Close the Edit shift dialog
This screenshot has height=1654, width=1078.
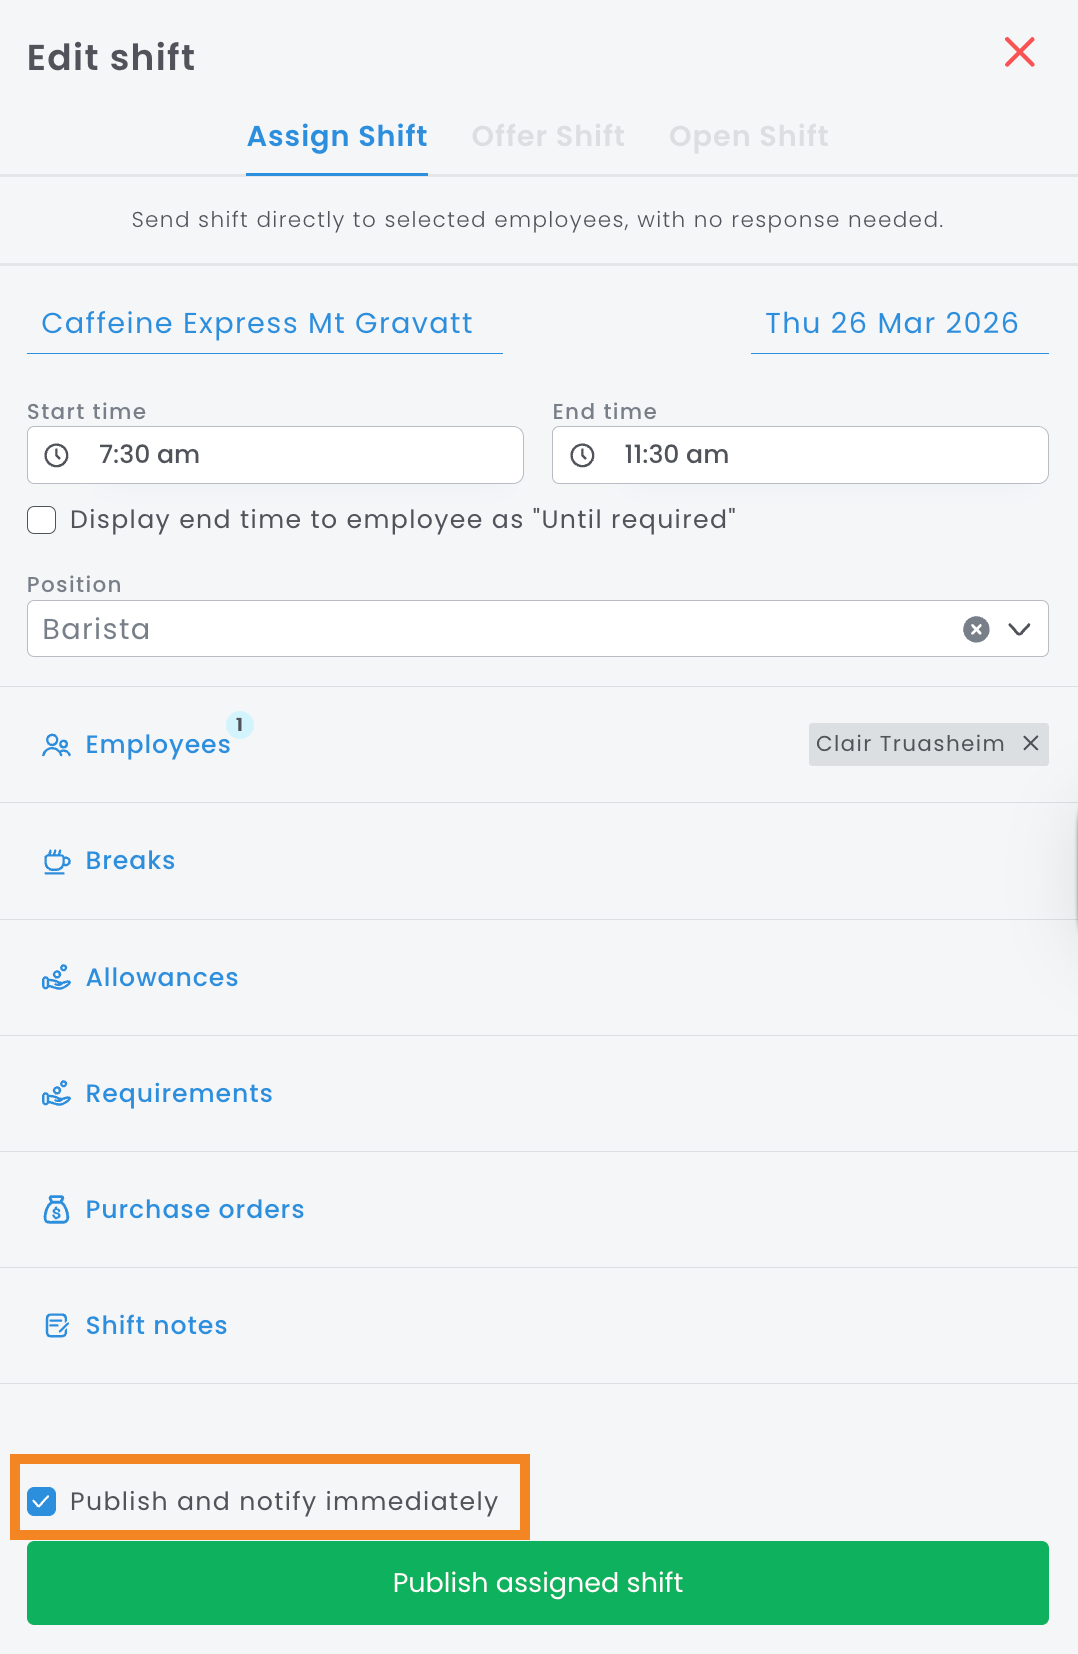1019,52
